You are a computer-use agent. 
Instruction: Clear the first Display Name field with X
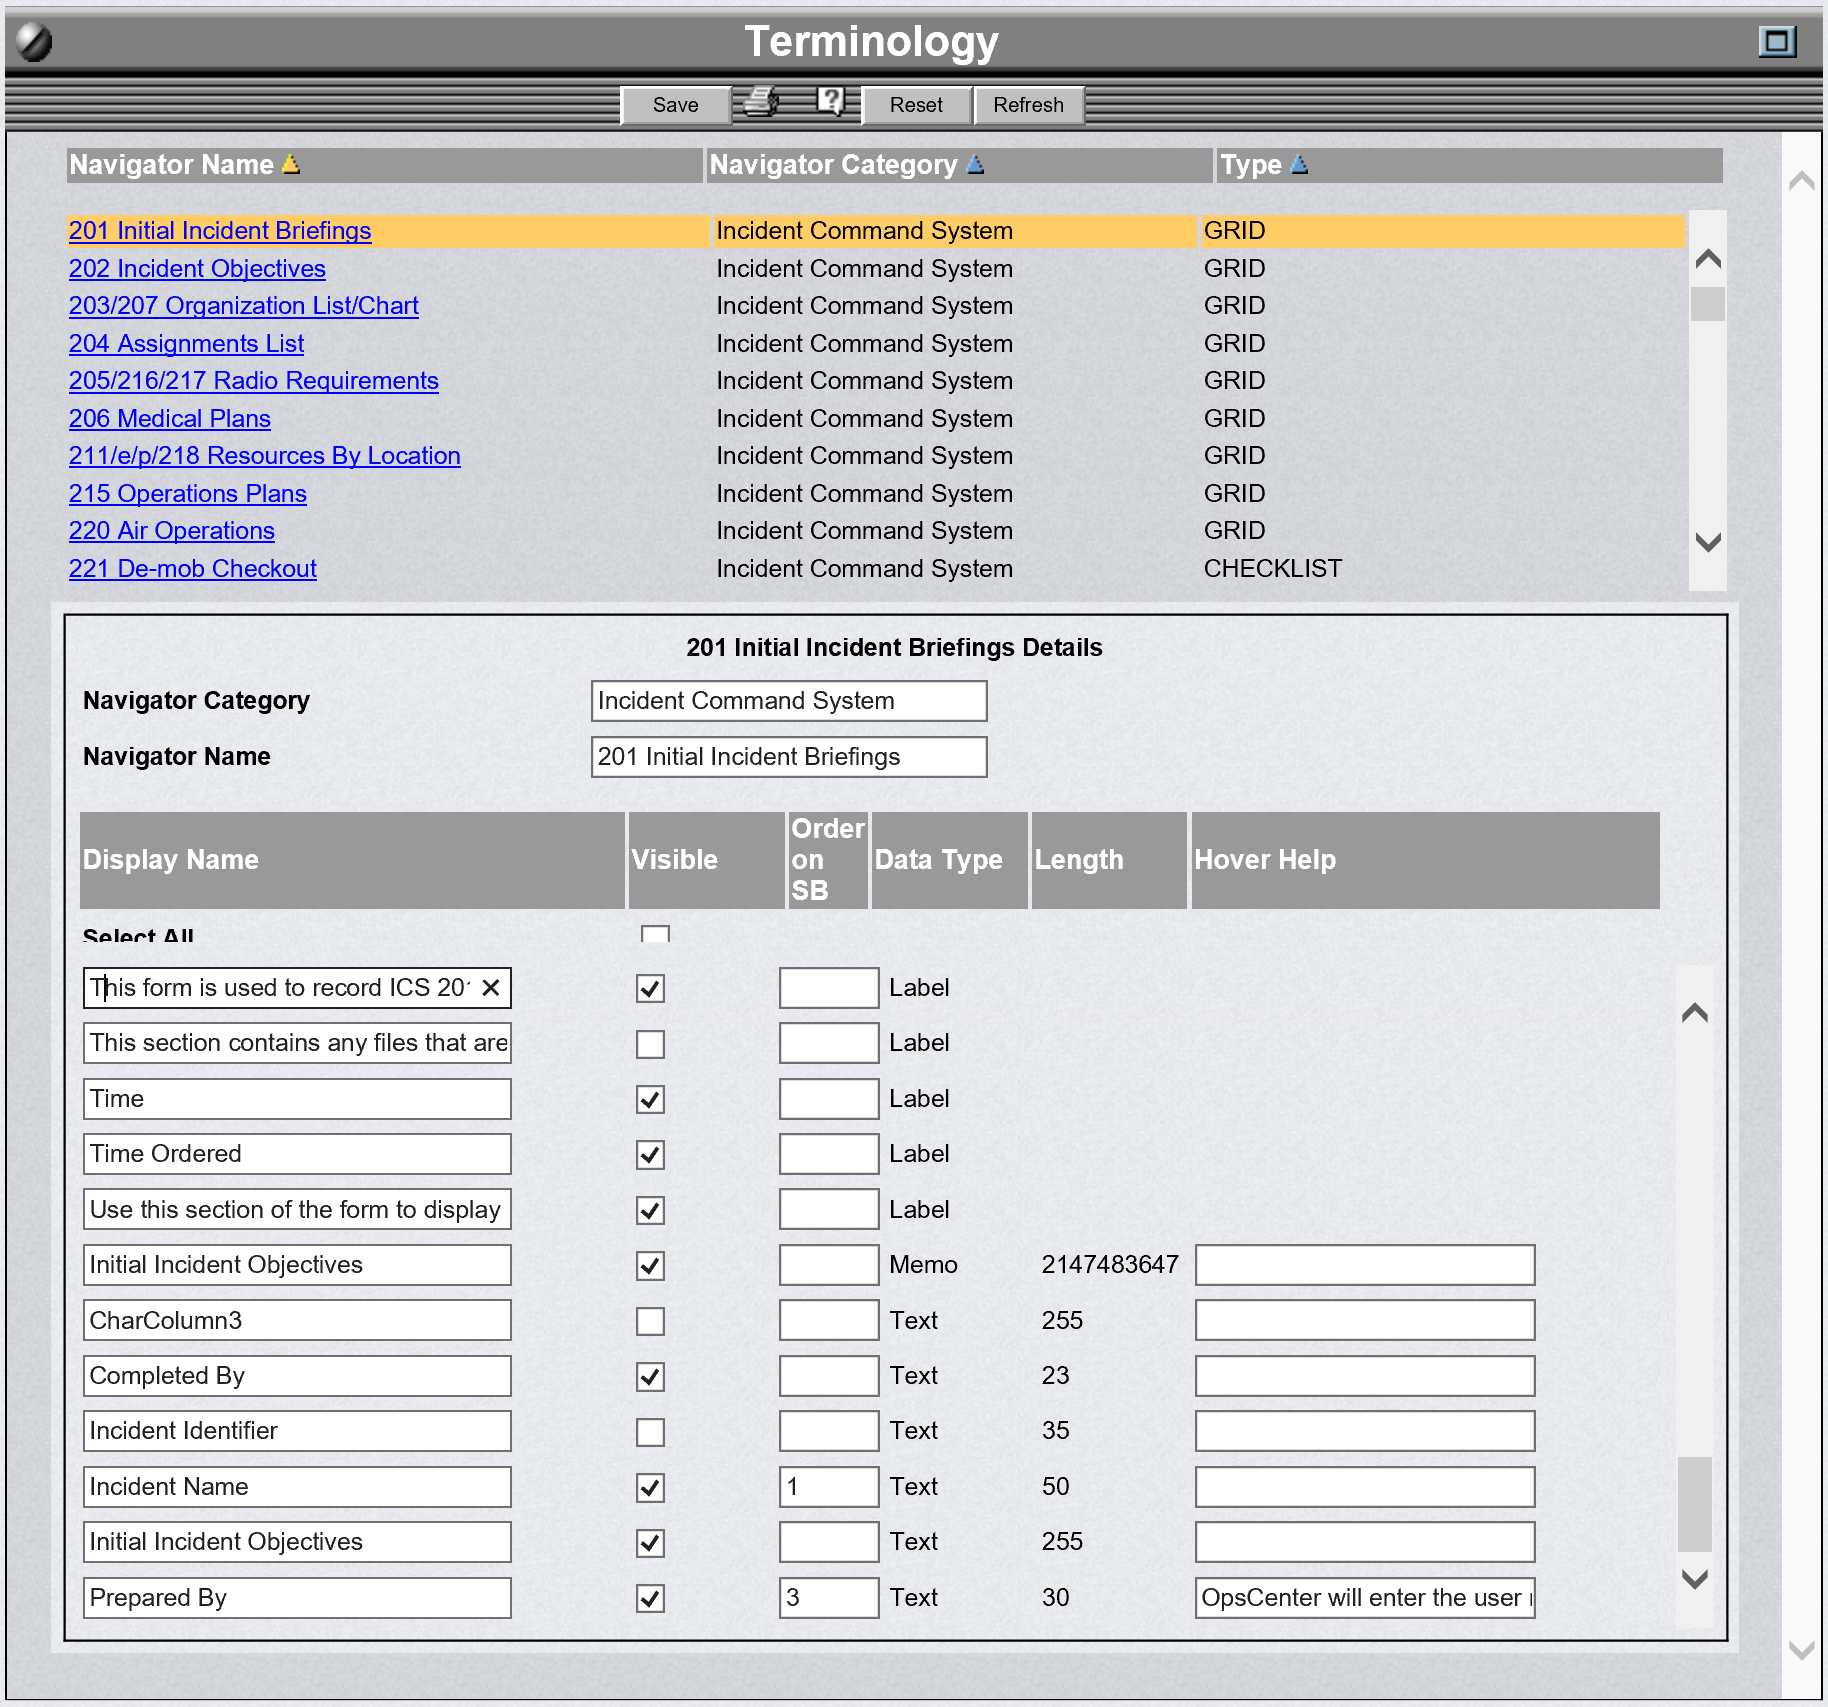(491, 988)
